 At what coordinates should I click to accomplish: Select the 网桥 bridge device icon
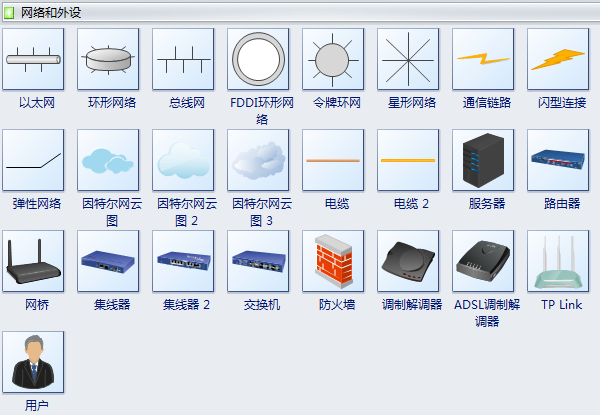pyautogui.click(x=33, y=261)
